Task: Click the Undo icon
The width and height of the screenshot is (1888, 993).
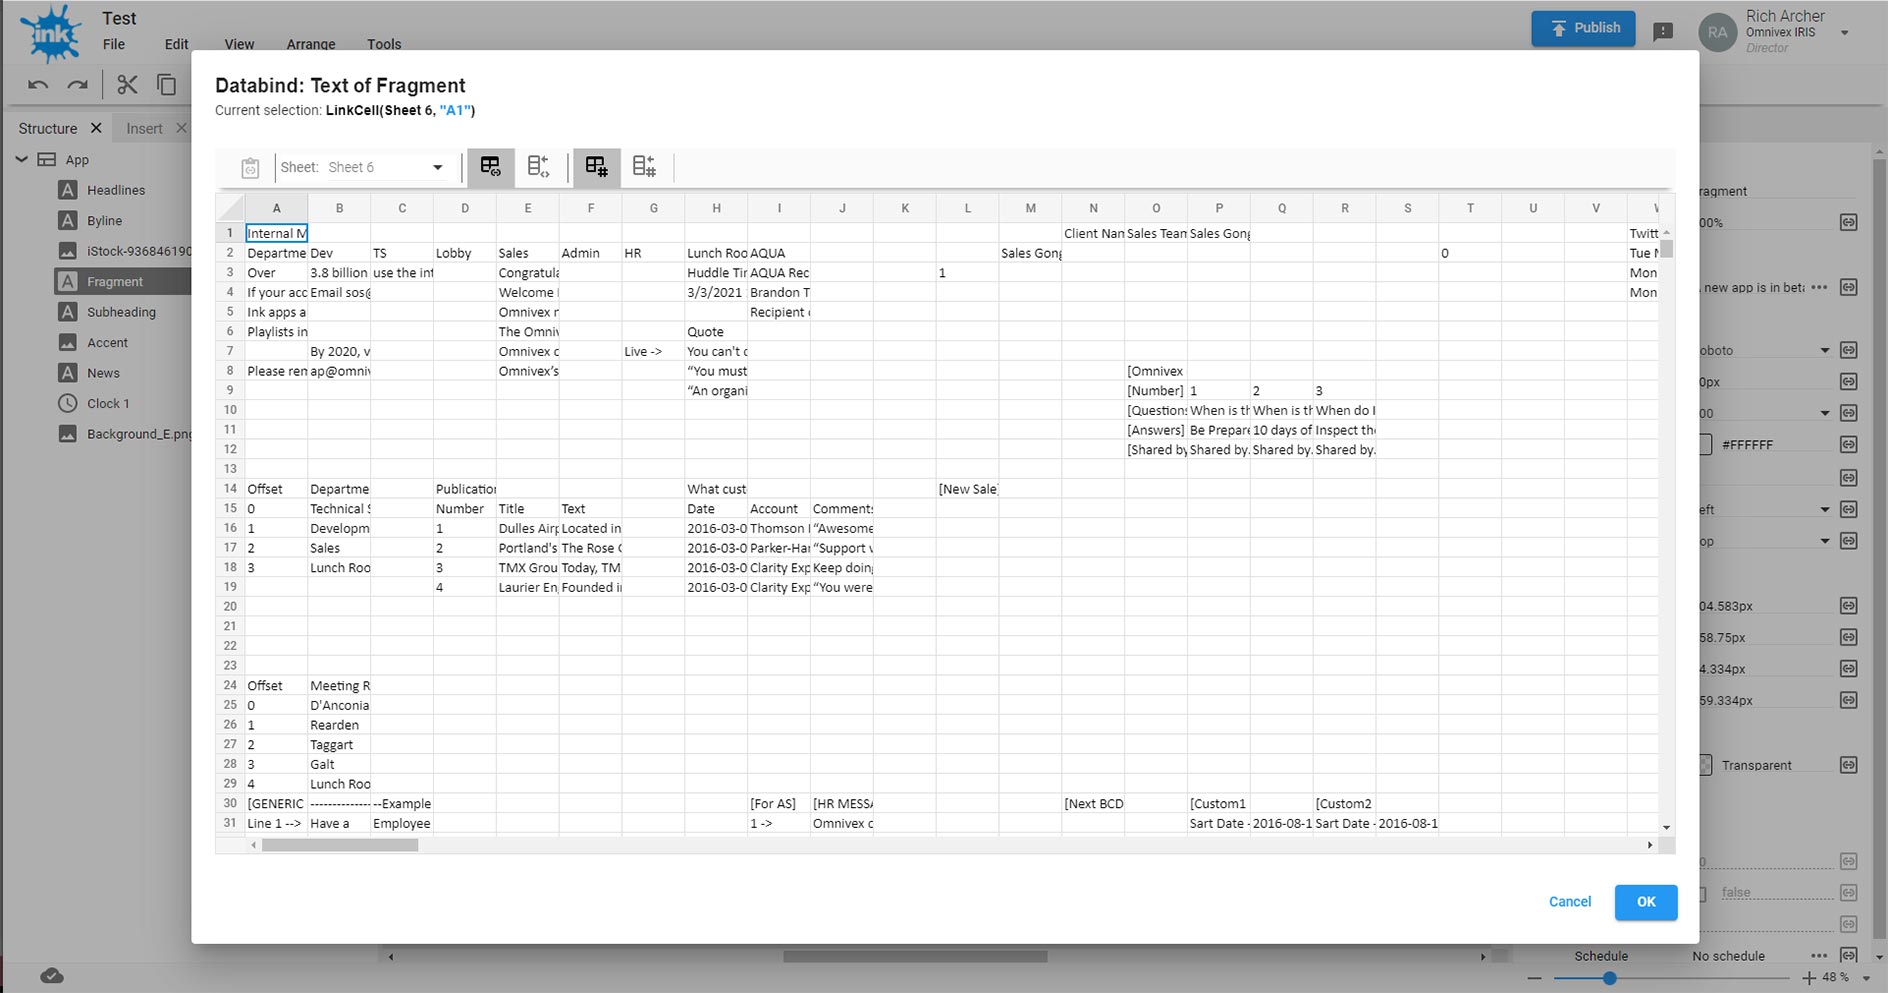Action: pos(38,85)
